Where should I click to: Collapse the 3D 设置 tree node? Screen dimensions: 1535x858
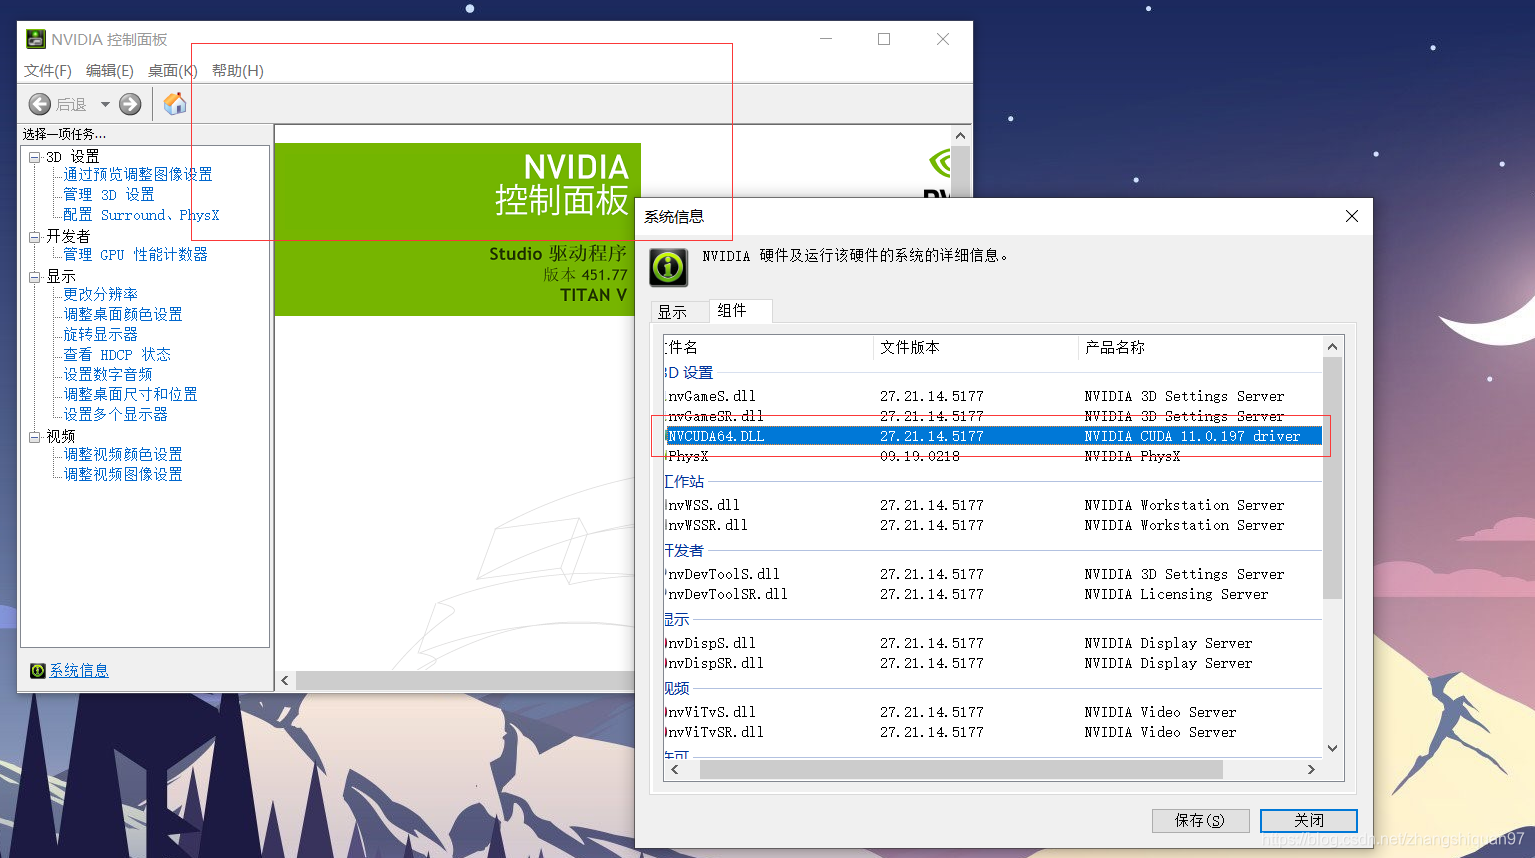(x=35, y=157)
